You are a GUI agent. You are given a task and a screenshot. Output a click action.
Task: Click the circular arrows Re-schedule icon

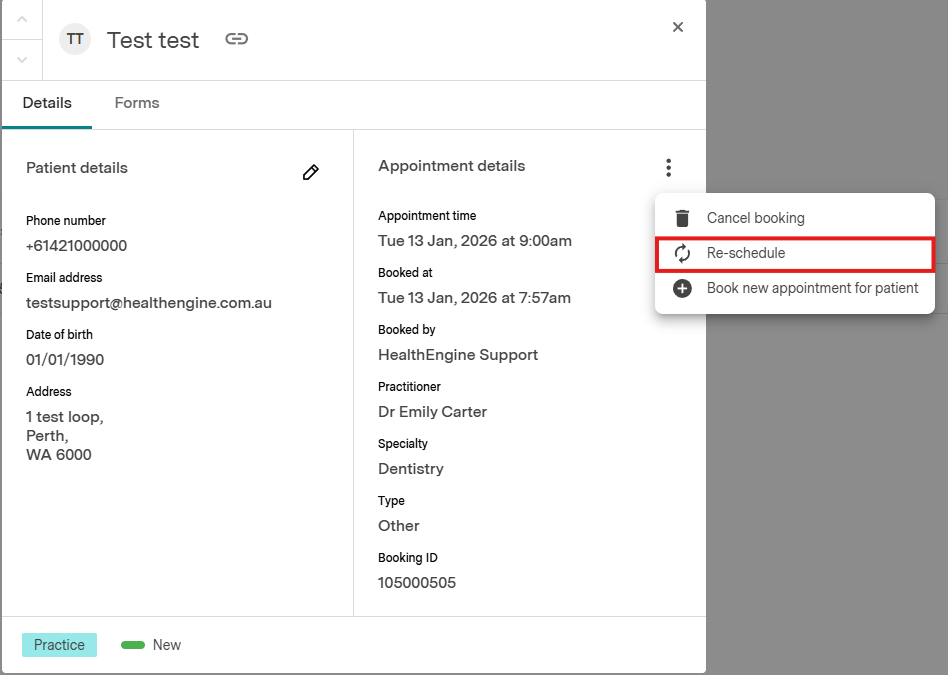point(682,254)
